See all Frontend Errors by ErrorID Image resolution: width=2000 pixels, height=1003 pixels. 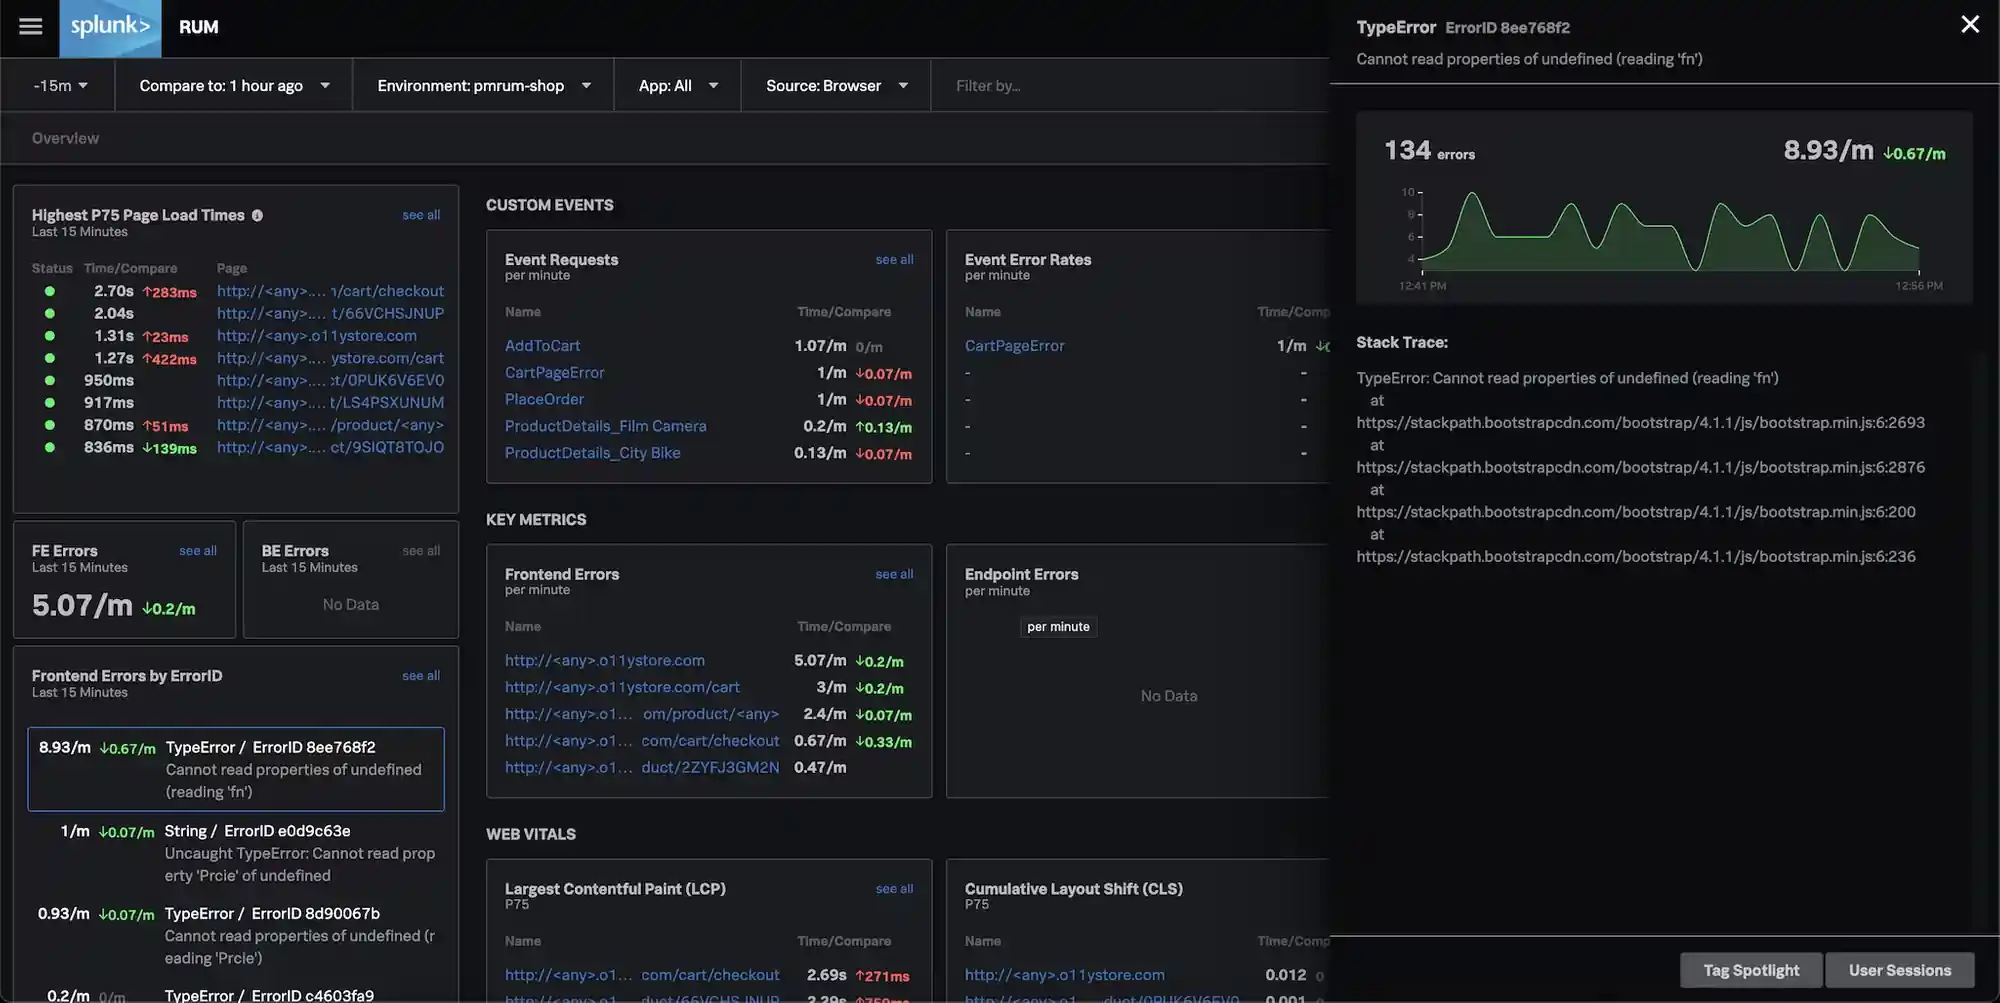pos(421,676)
